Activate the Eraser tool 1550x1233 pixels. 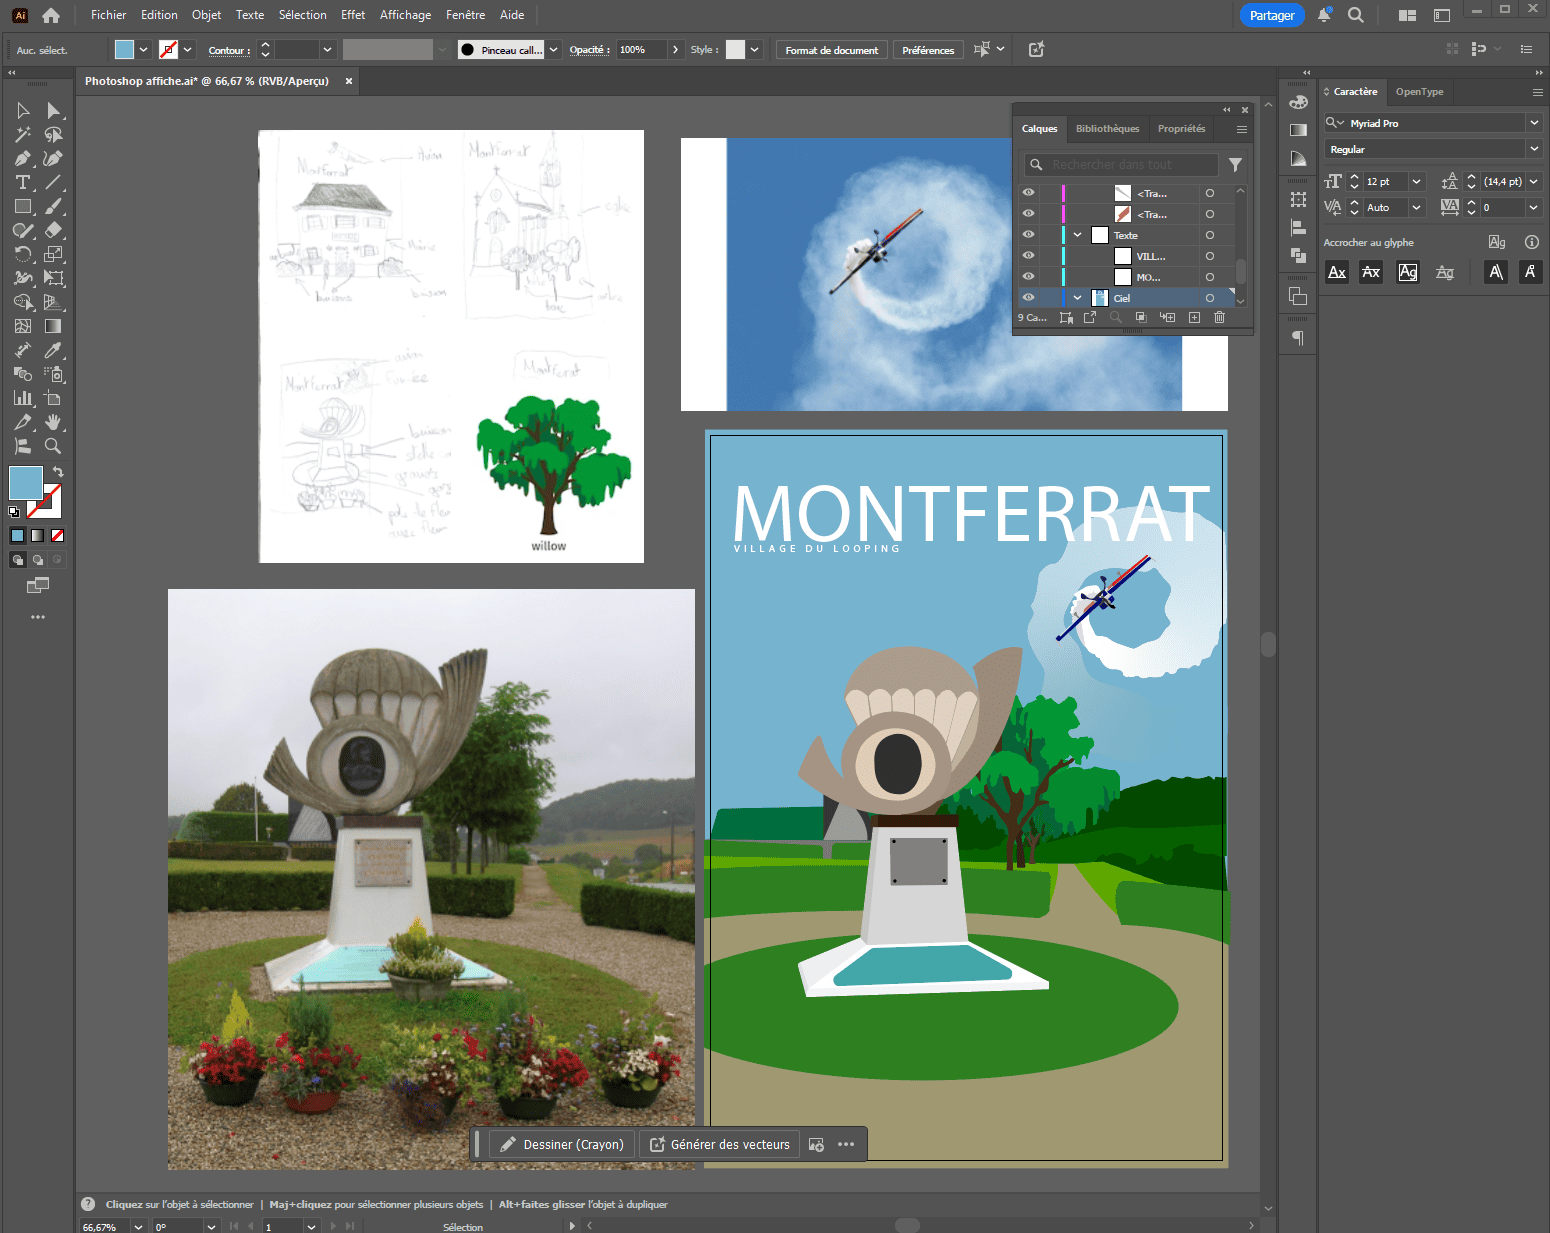[x=55, y=230]
